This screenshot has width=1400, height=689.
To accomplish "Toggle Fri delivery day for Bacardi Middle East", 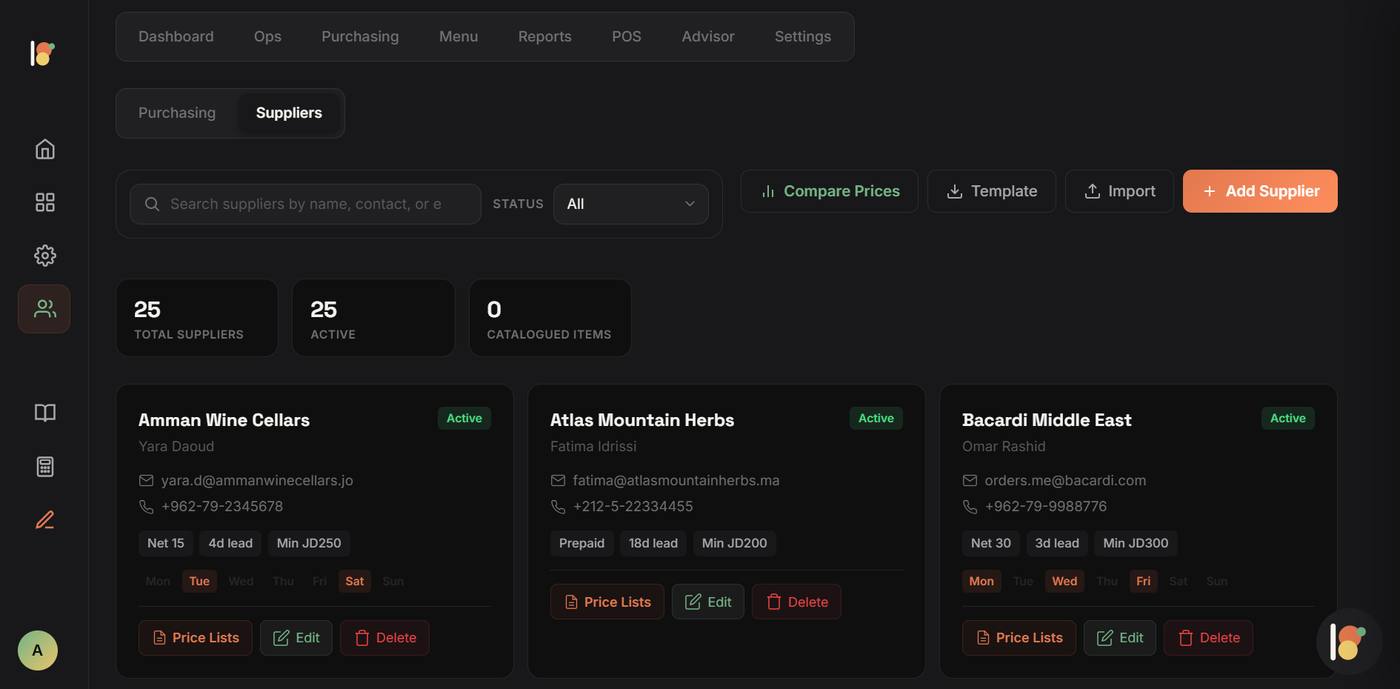I will [1143, 581].
